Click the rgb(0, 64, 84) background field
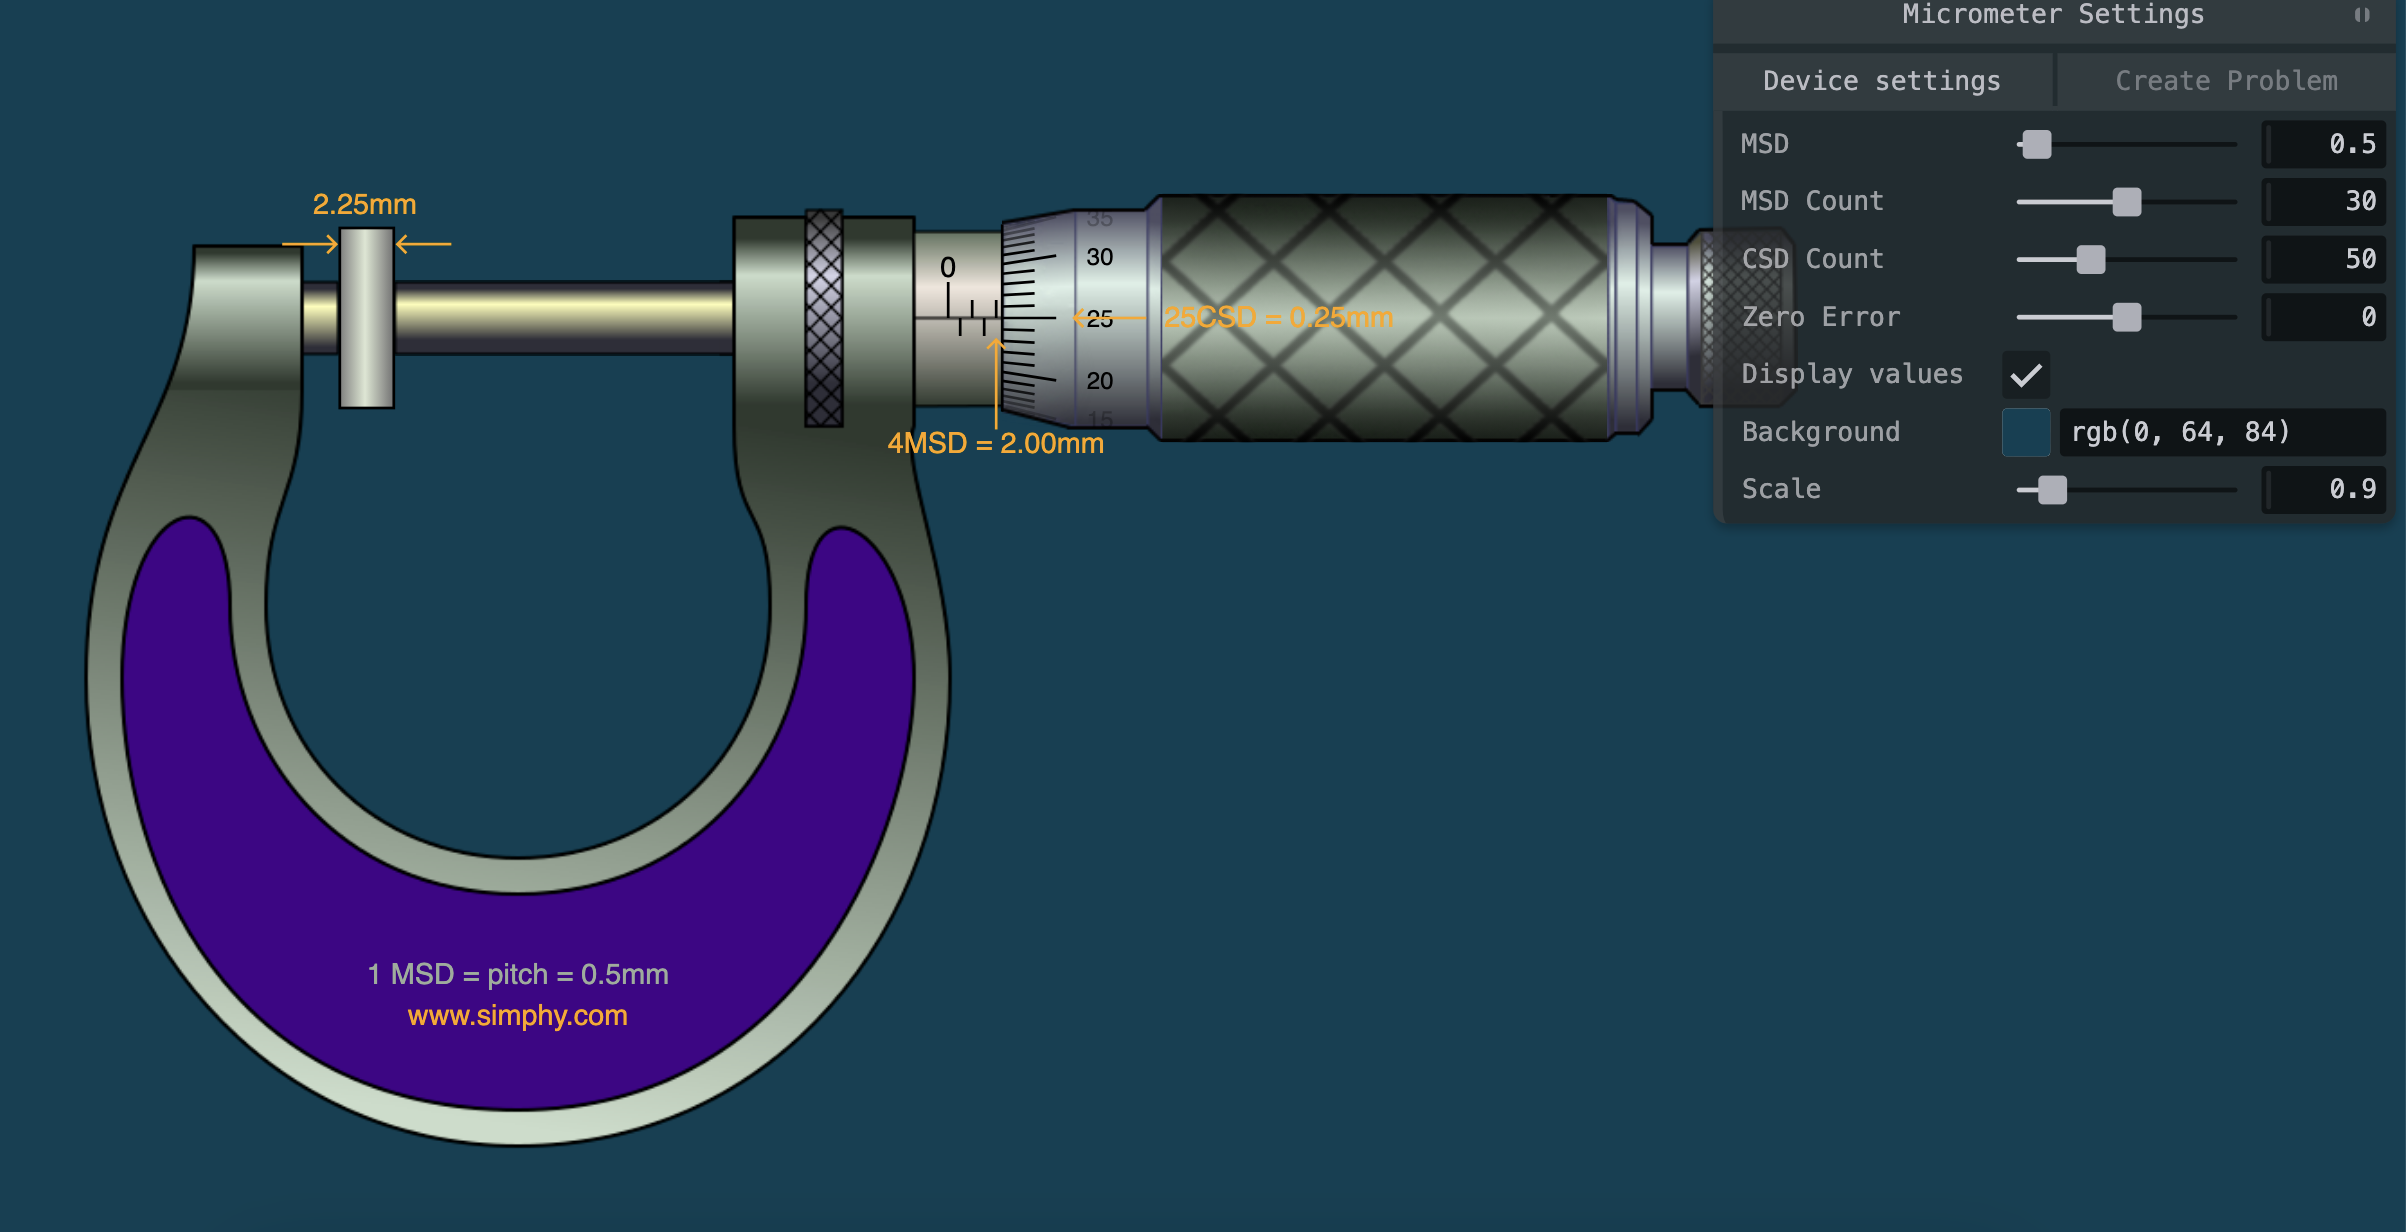Viewport: 2406px width, 1232px height. [2223, 432]
